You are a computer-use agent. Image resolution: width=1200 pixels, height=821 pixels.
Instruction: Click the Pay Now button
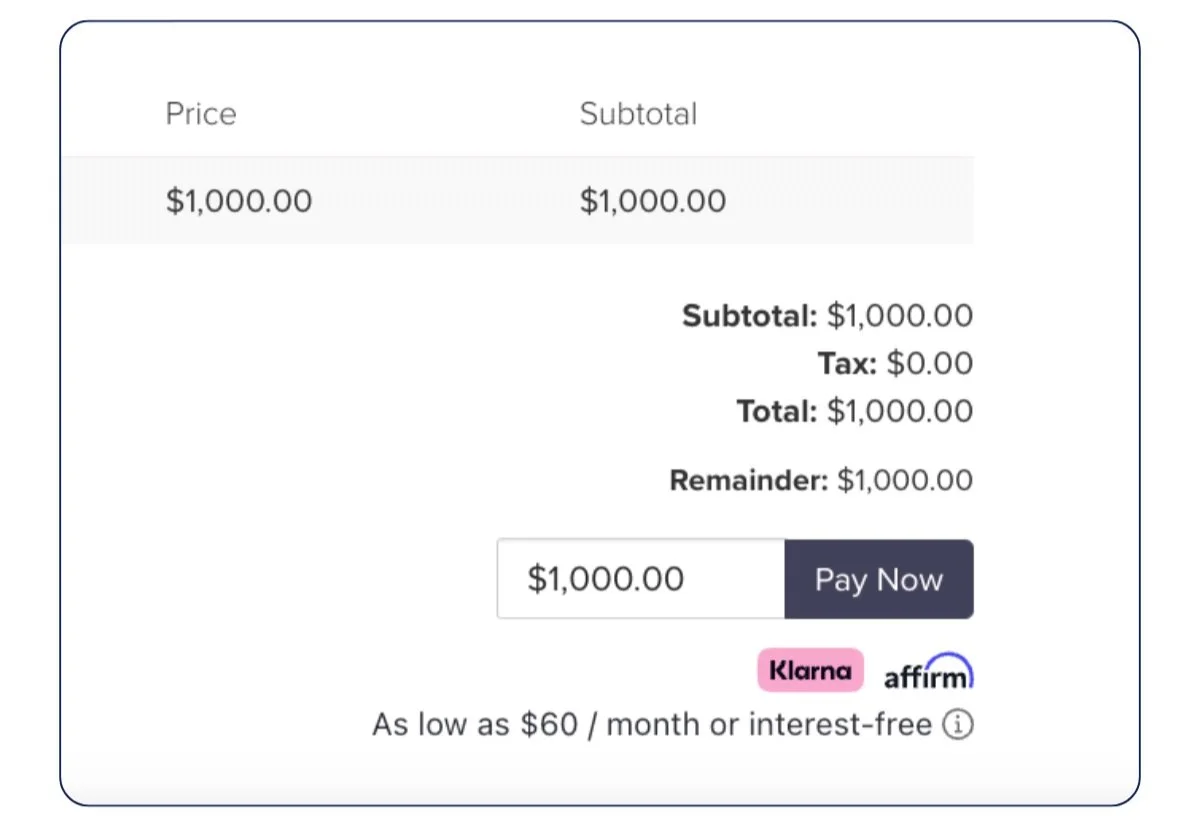[879, 580]
